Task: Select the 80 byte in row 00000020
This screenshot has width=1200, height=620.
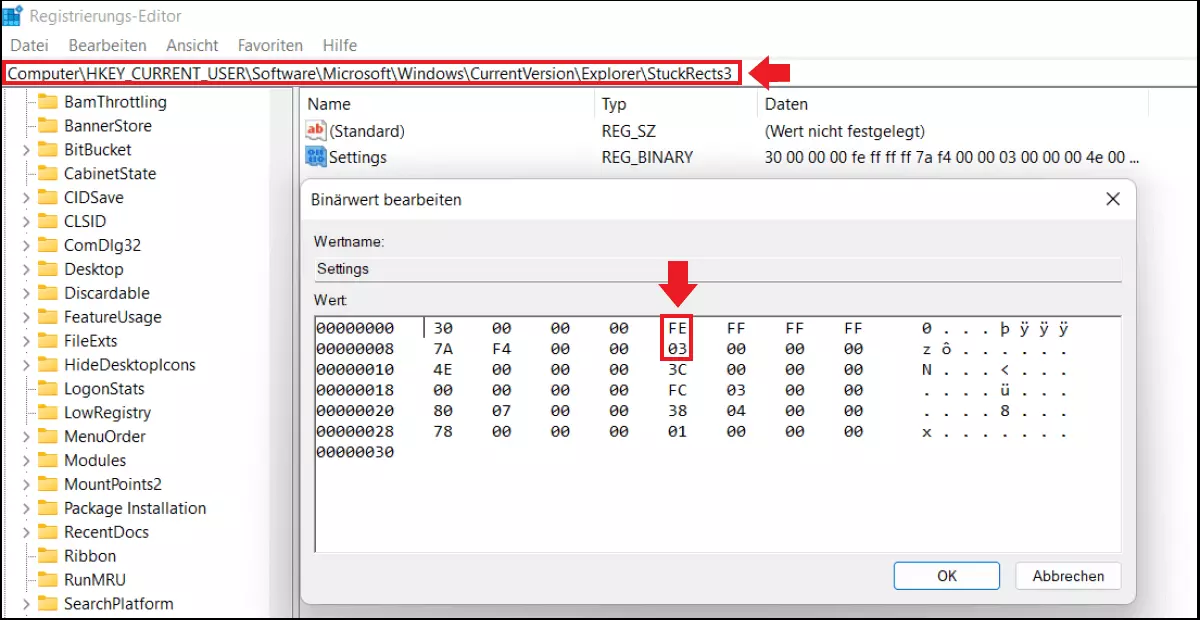Action: click(x=443, y=411)
